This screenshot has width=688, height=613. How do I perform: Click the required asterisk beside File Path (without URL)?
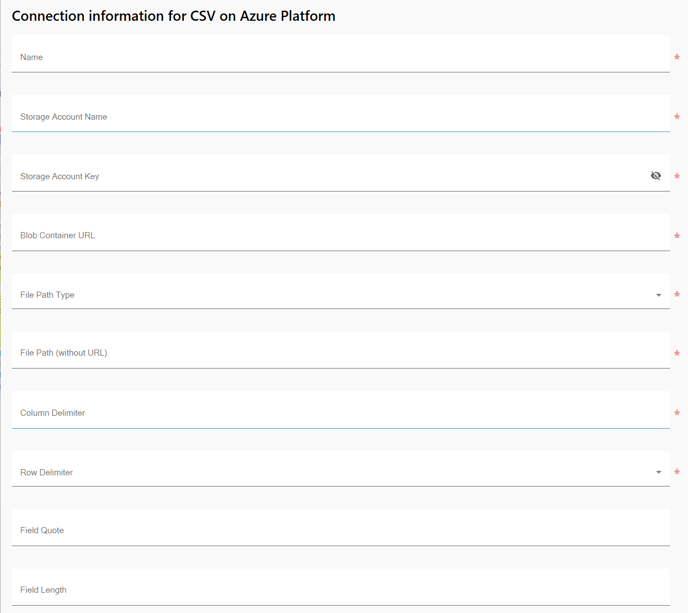[677, 353]
